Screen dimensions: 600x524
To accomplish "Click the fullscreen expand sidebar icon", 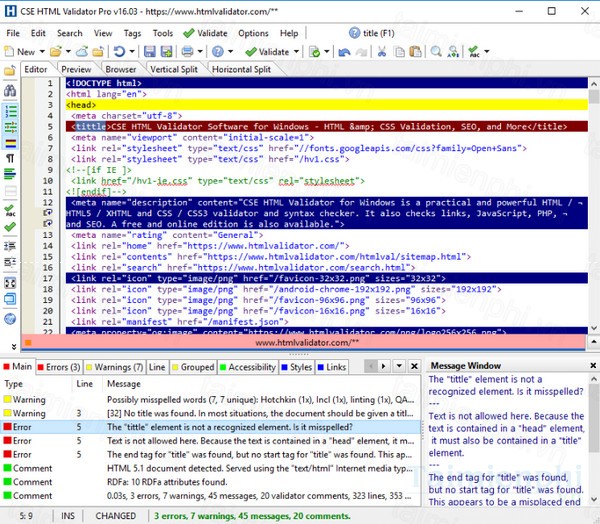I will click(10, 283).
